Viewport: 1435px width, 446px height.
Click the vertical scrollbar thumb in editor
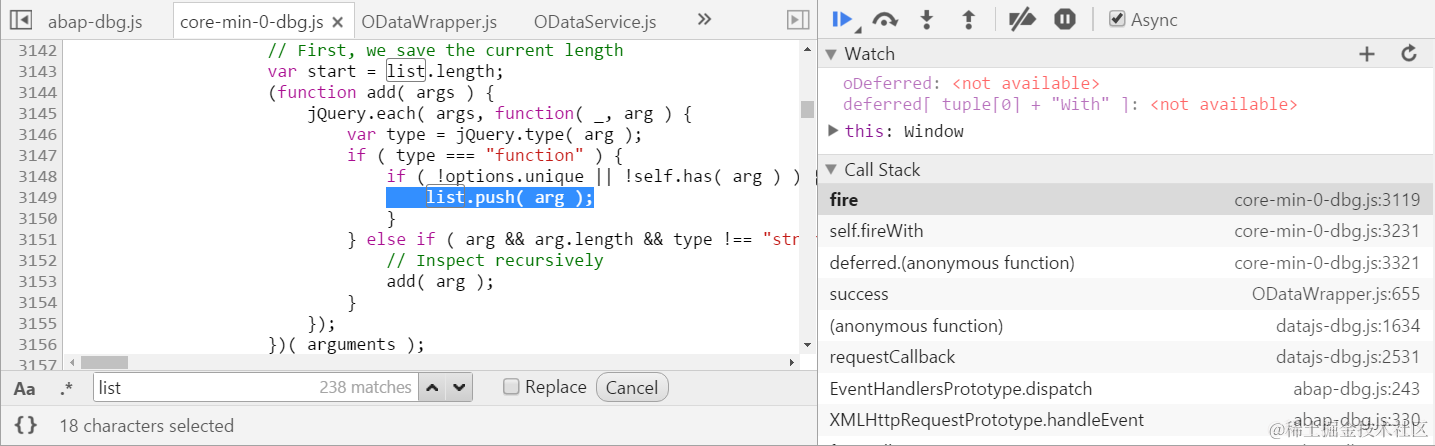click(x=807, y=109)
